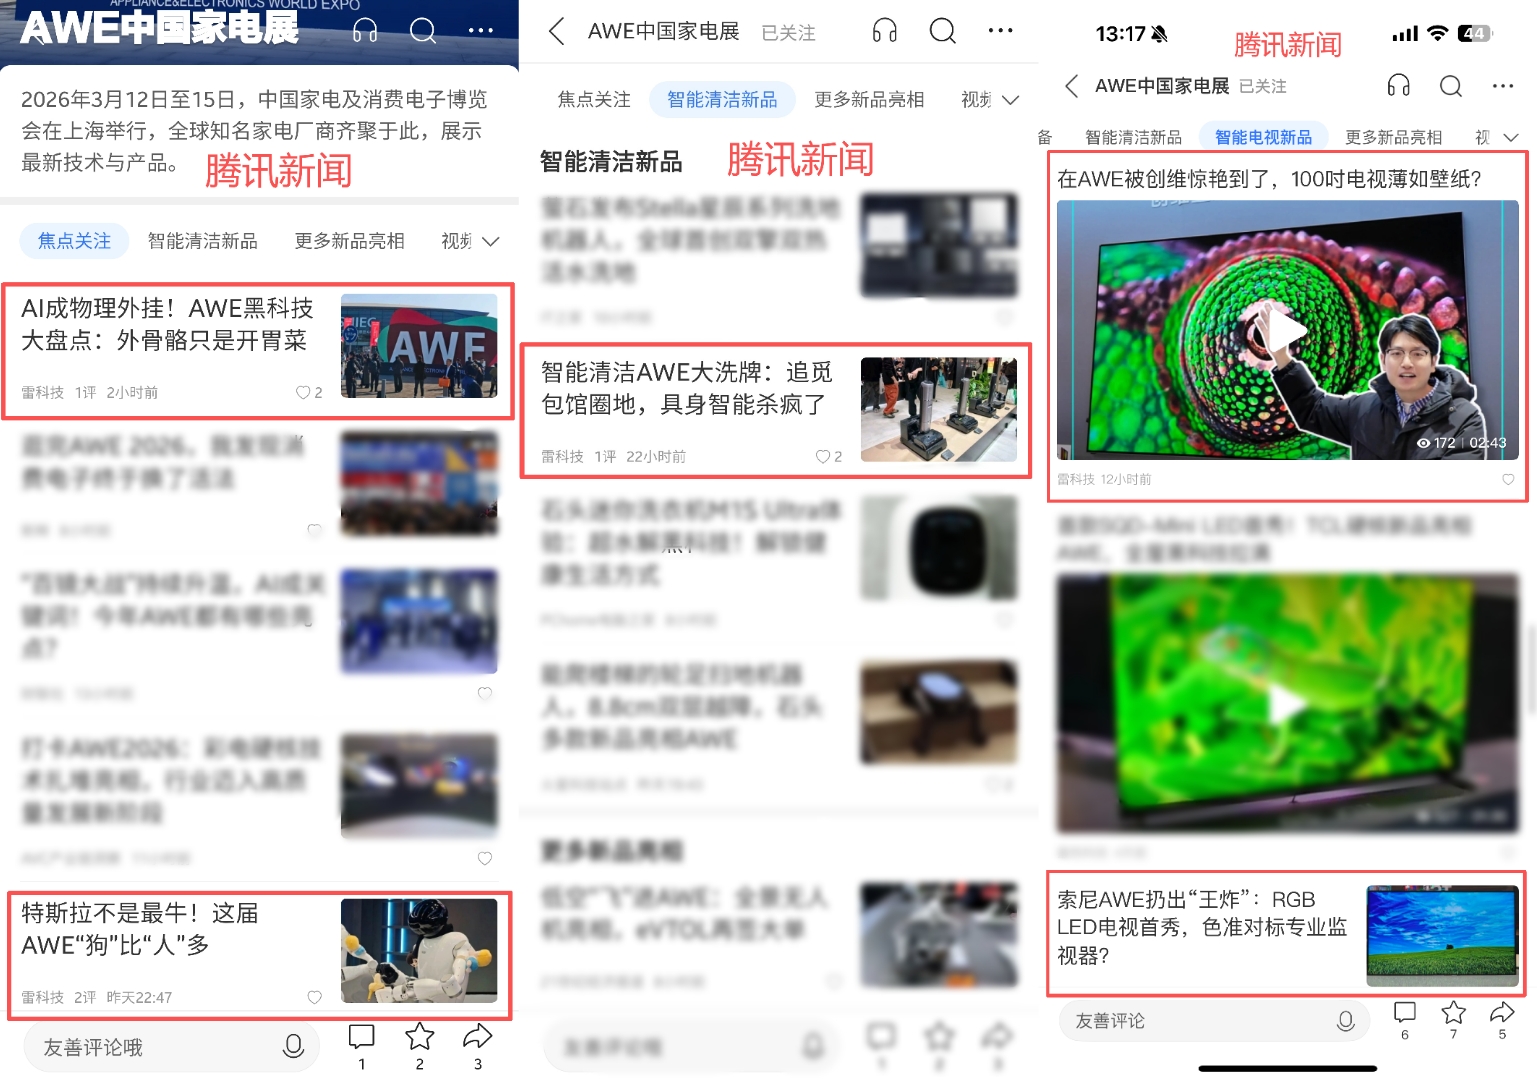1537x1080 pixels.
Task: Unfollow by tapping 已关注 button
Action: coord(789,31)
